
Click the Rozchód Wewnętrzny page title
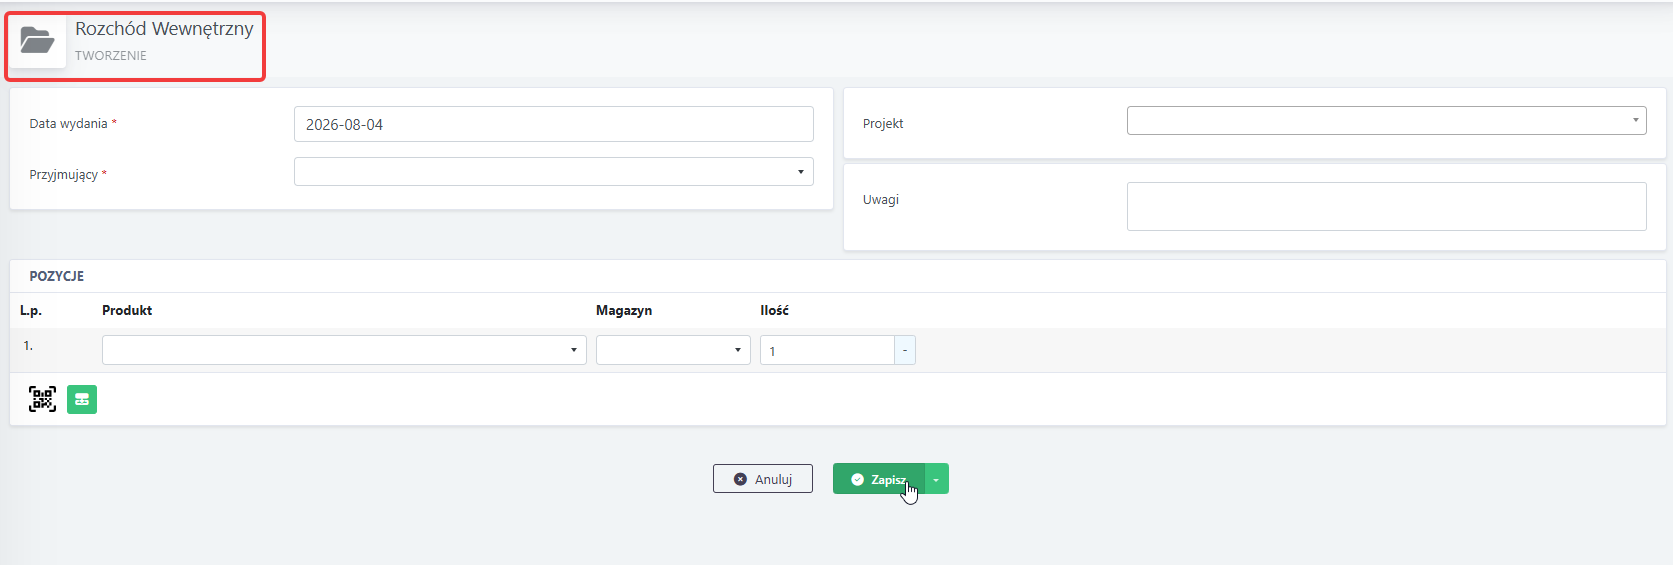point(164,29)
